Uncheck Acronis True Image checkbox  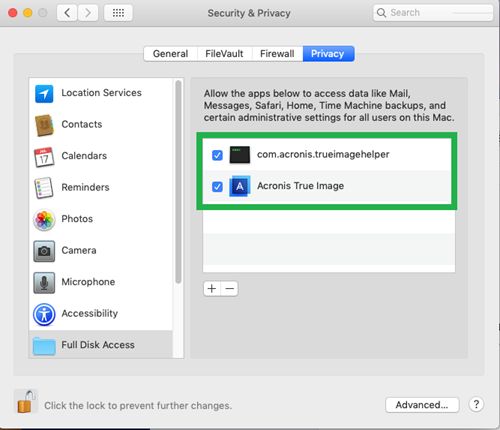coord(217,187)
